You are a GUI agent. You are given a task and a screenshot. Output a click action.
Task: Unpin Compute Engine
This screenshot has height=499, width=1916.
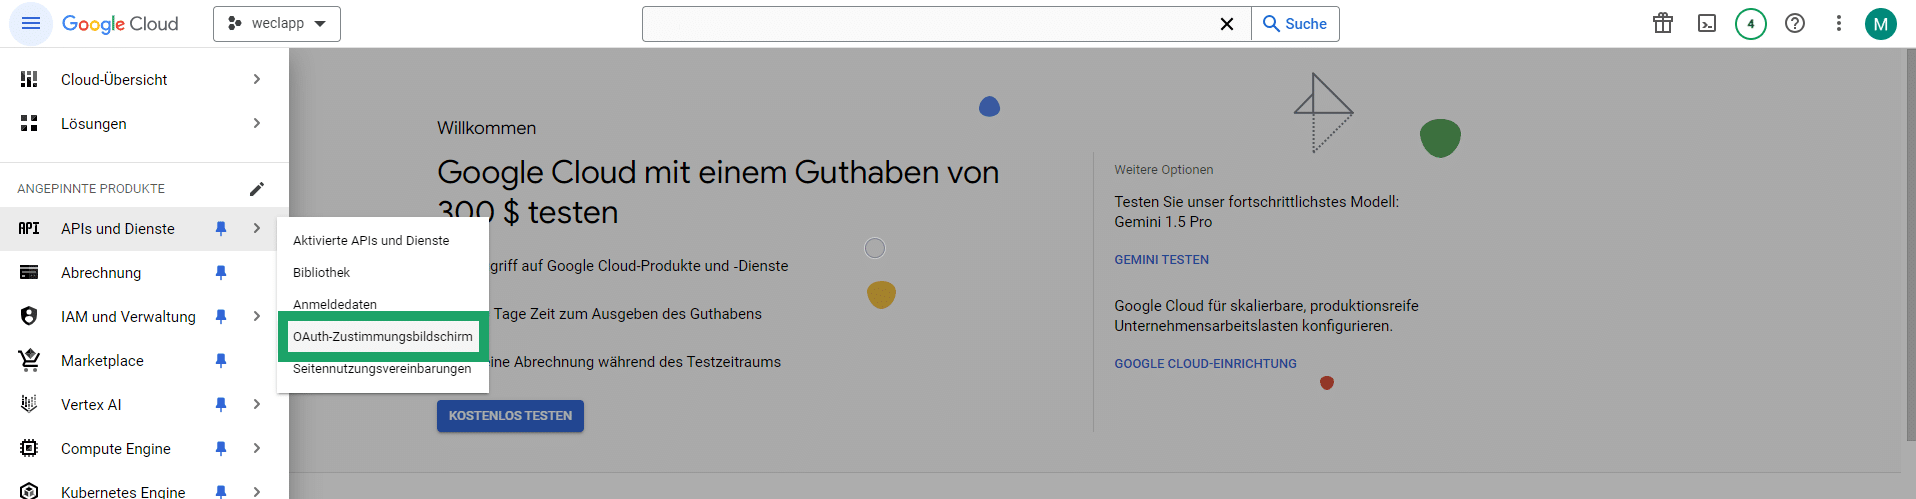221,448
